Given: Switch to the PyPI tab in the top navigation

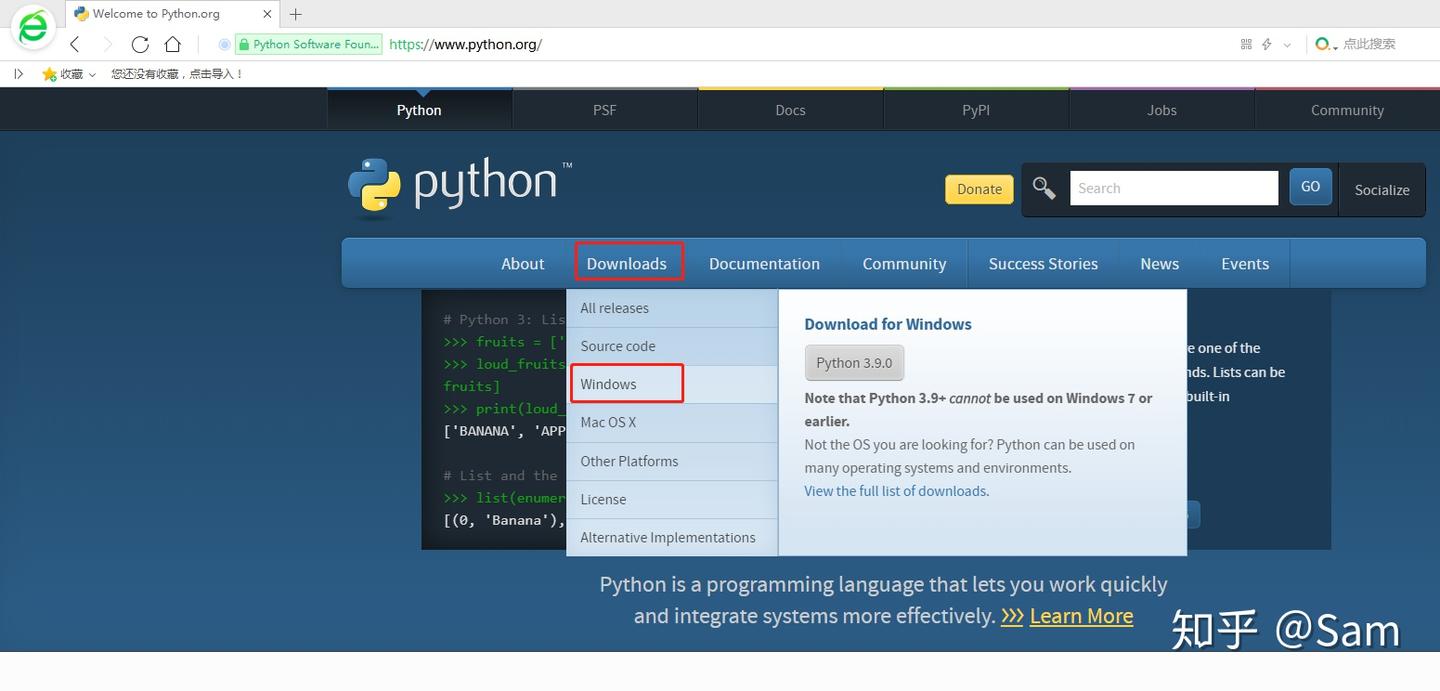Looking at the screenshot, I should point(975,110).
